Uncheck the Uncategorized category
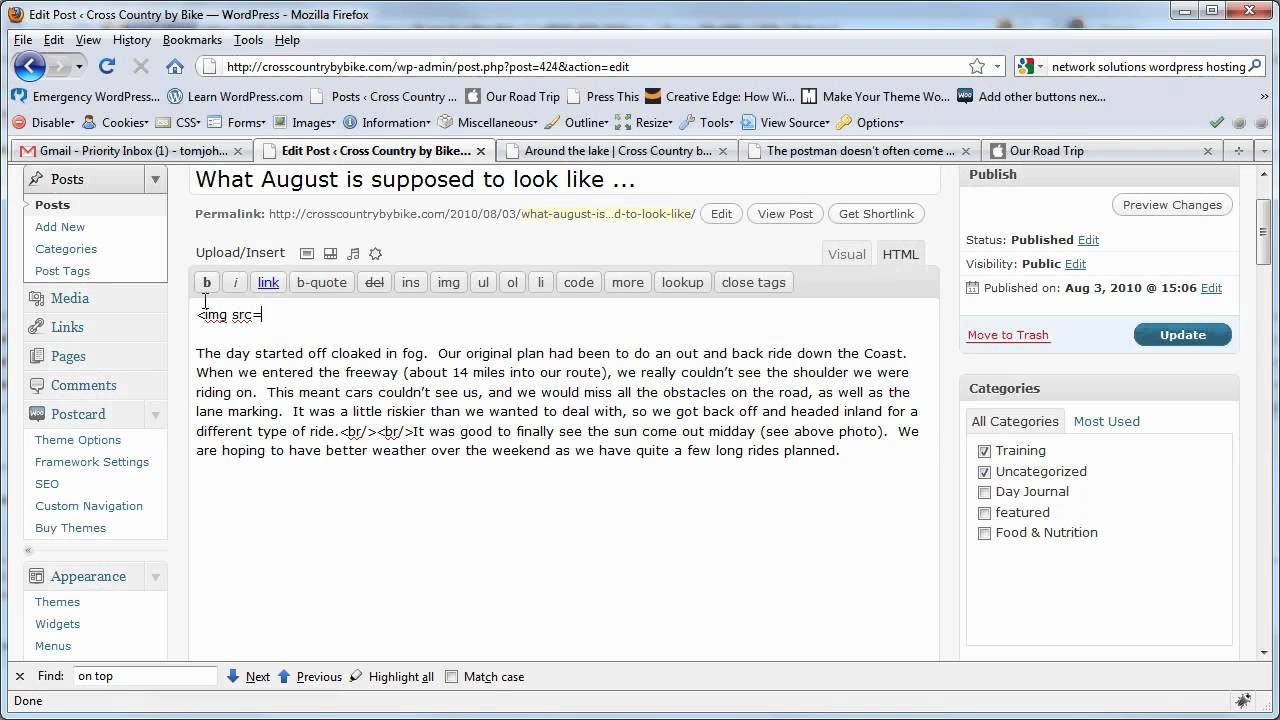 click(985, 472)
